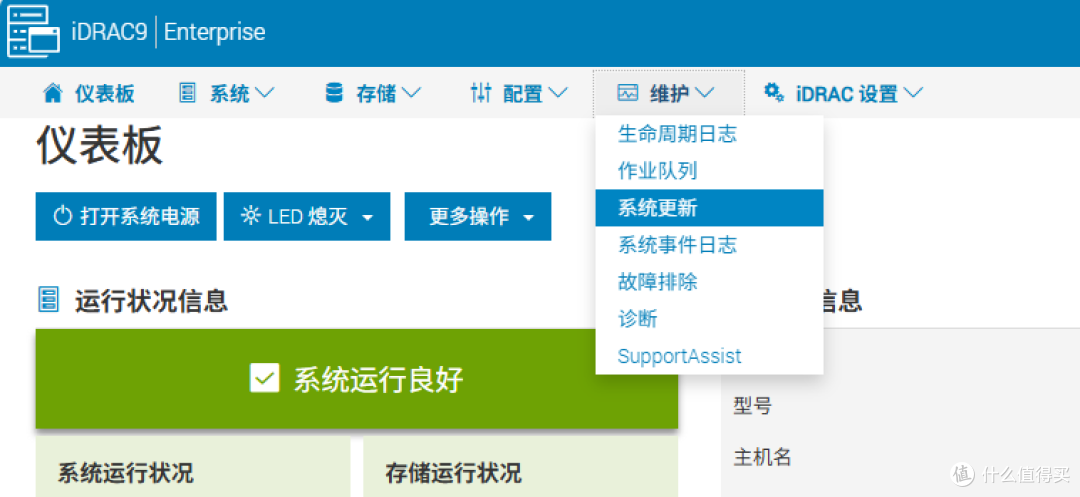Open the 存储运行状况 card
The width and height of the screenshot is (1080, 497).
pyautogui.click(x=521, y=467)
